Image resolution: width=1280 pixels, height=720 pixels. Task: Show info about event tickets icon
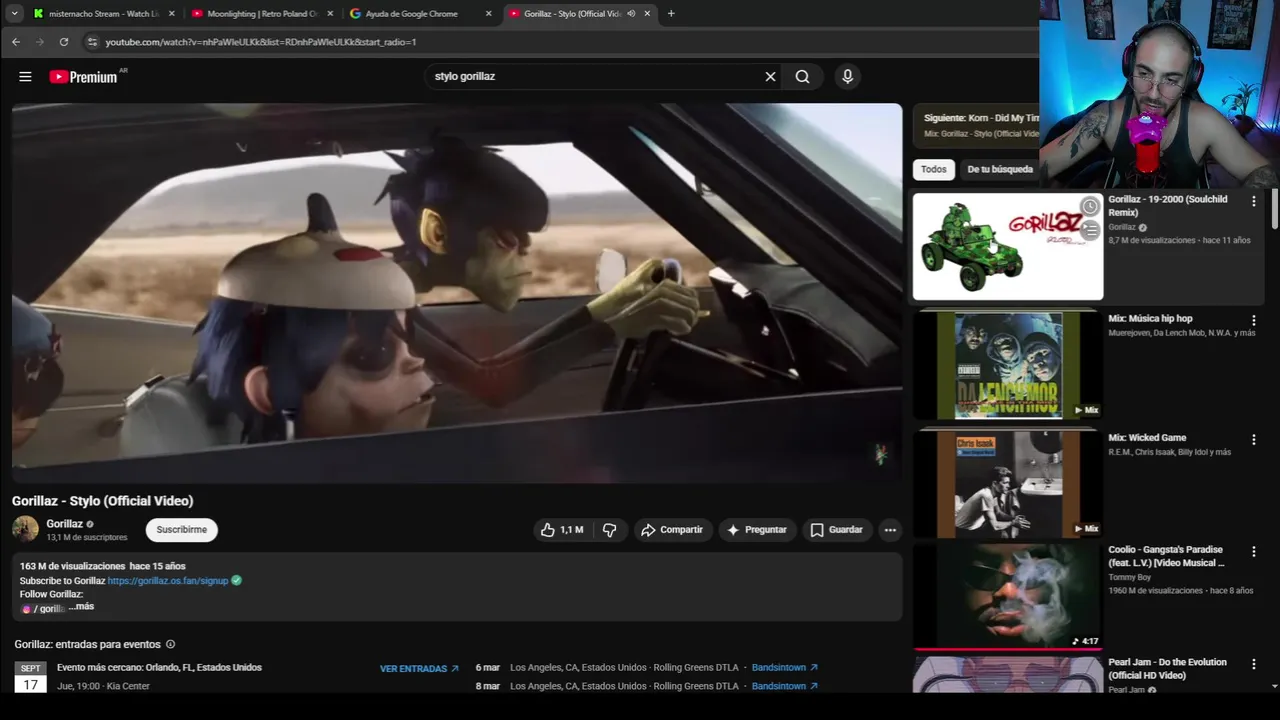(x=170, y=645)
